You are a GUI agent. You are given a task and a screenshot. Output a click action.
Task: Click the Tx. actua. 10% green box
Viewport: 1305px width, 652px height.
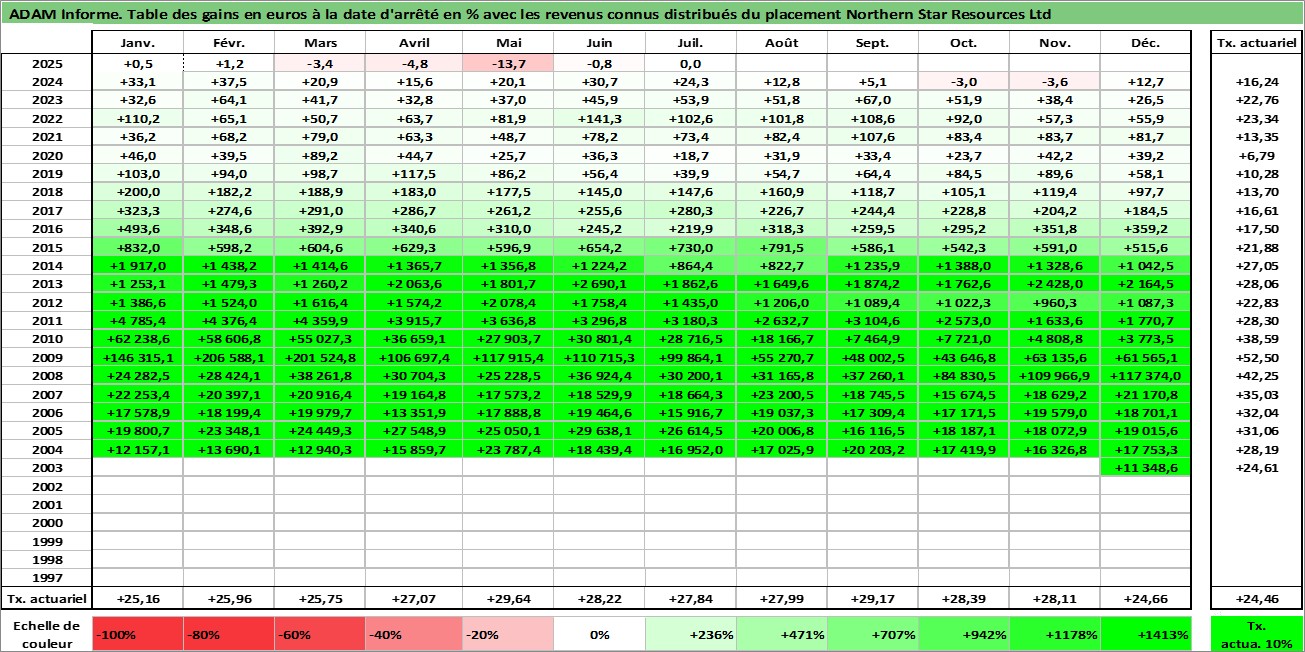(1256, 634)
